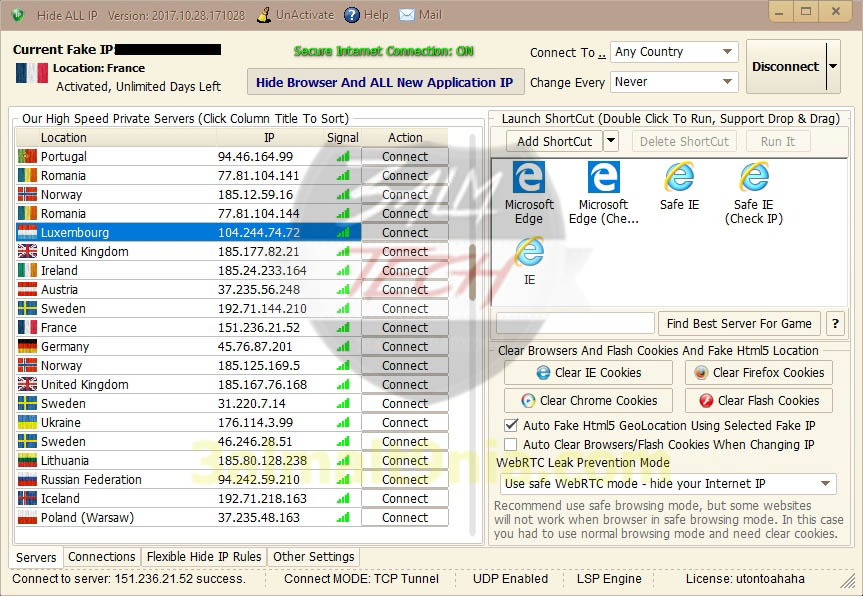Click the Portugal flag icon in server list
Image resolution: width=863 pixels, height=596 pixels.
click(x=27, y=156)
